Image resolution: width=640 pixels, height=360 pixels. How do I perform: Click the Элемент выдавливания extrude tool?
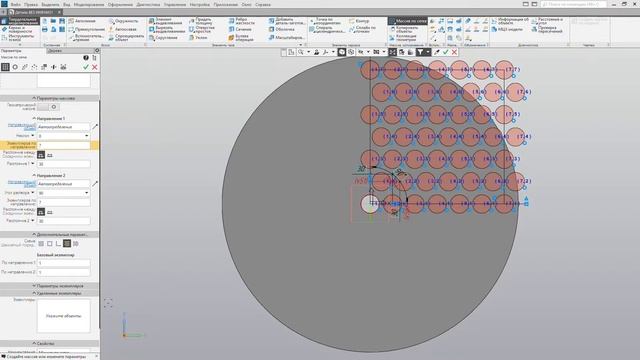point(165,21)
